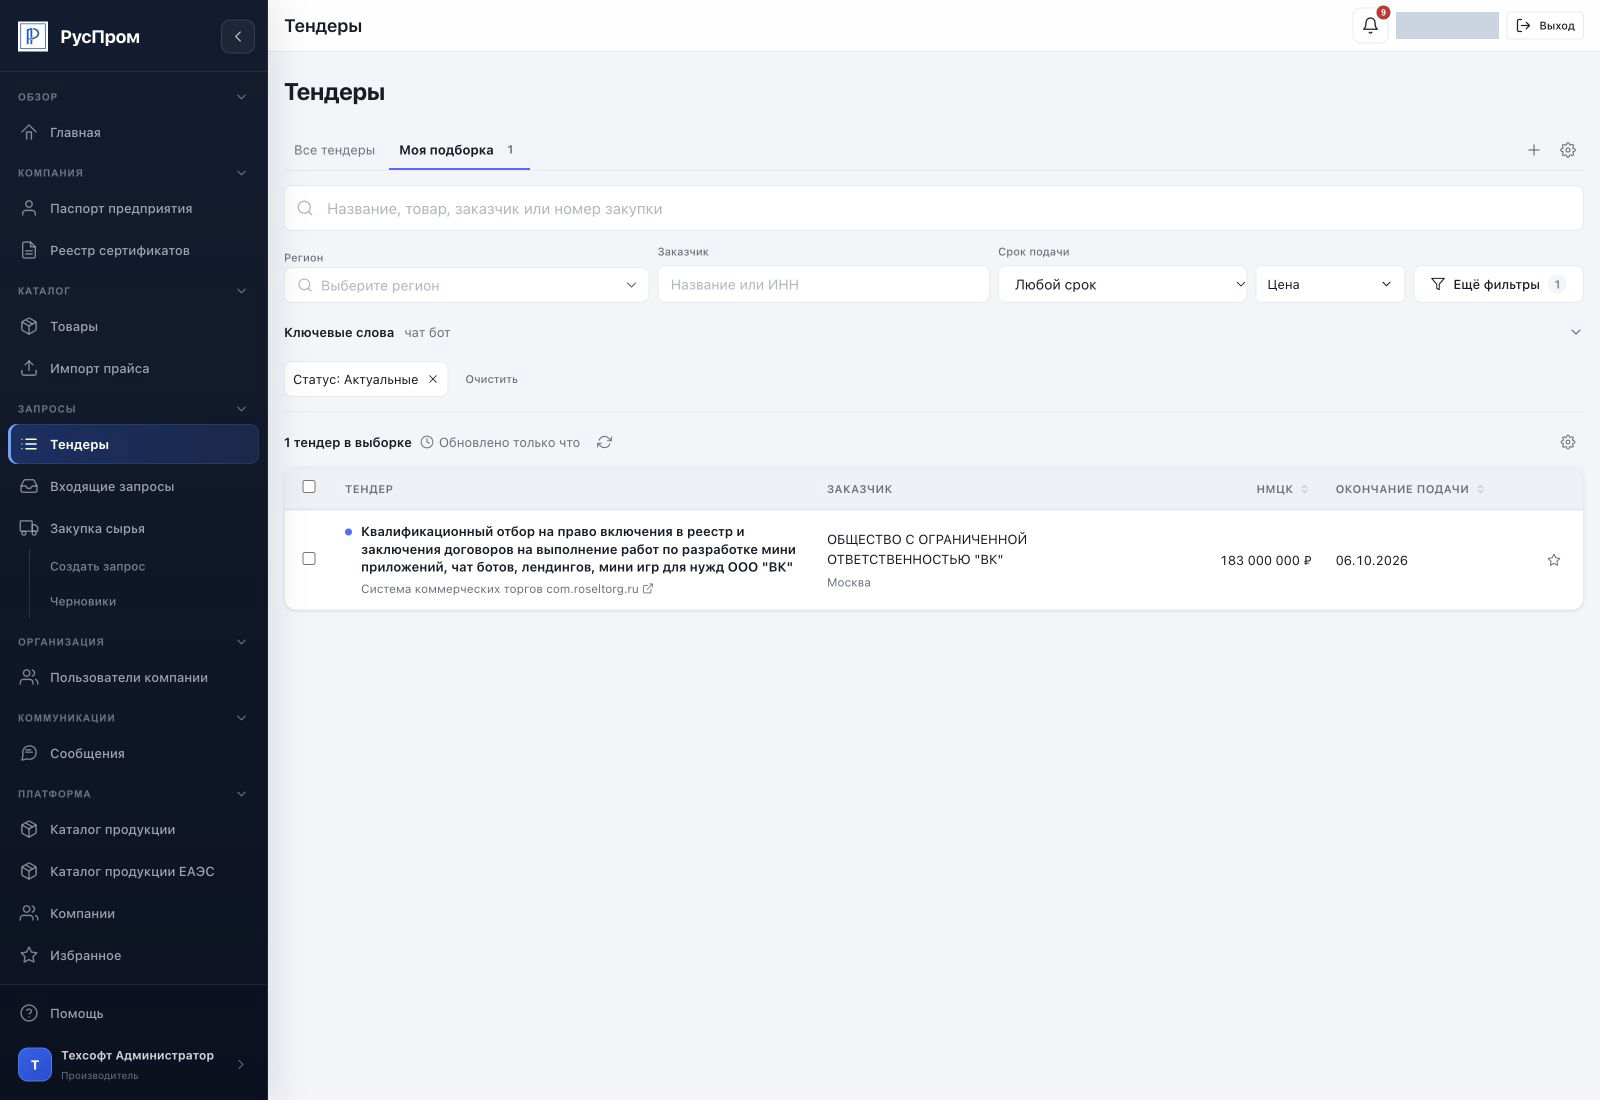Collapse the КАТАЛОГ sidebar group
Screen dimensions: 1600x1100
(241, 291)
